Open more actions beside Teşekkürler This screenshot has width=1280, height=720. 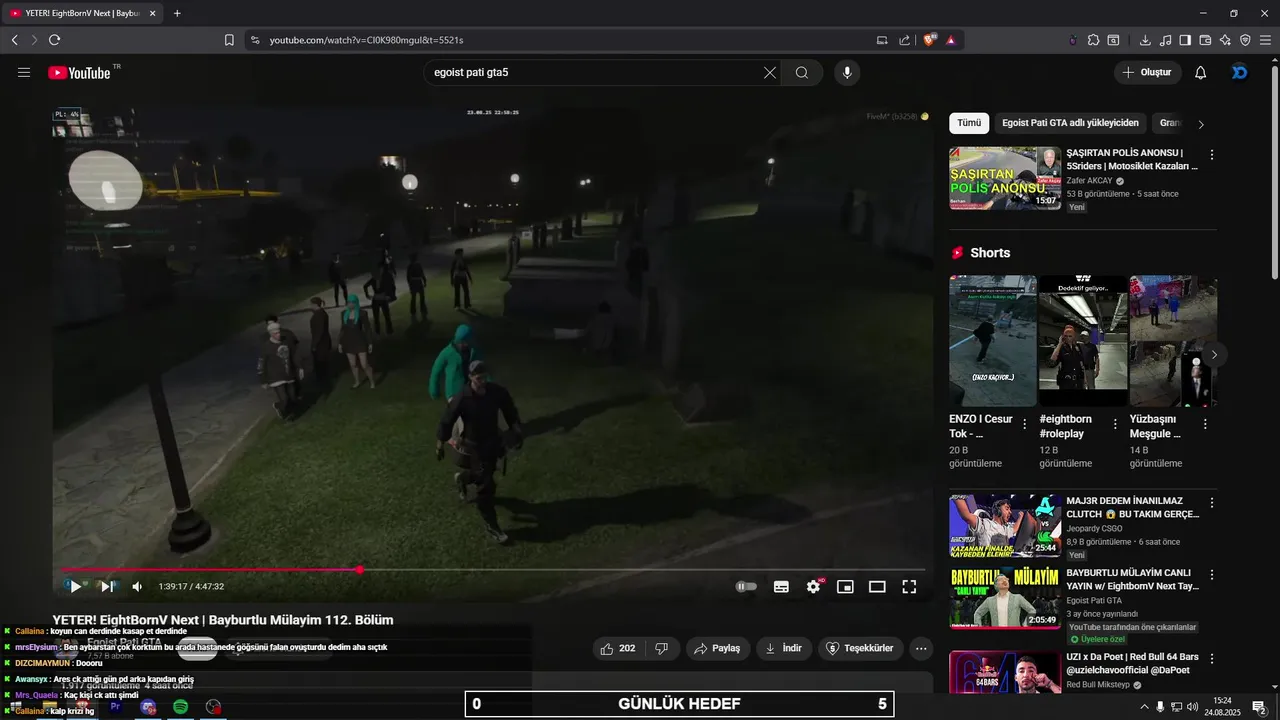(x=921, y=648)
